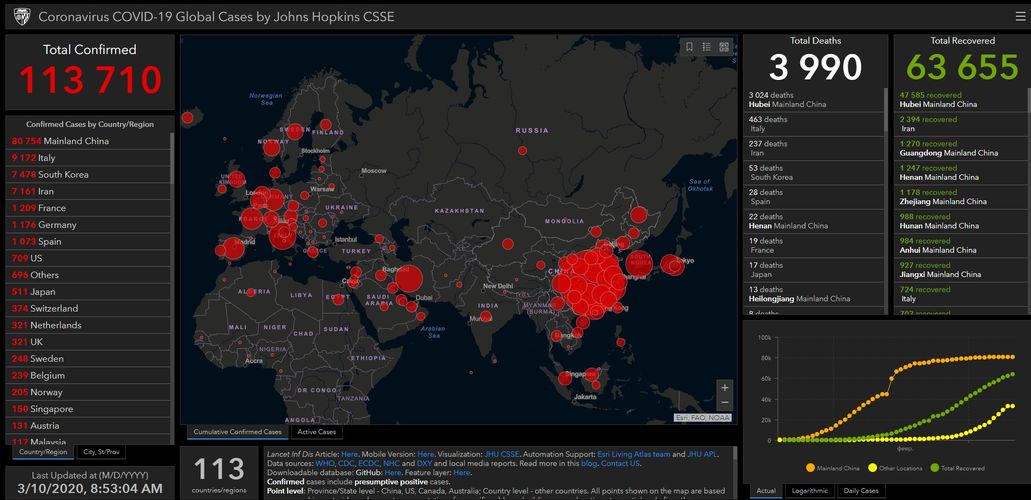
Task: Zoom out on the map with minus button
Action: [724, 403]
